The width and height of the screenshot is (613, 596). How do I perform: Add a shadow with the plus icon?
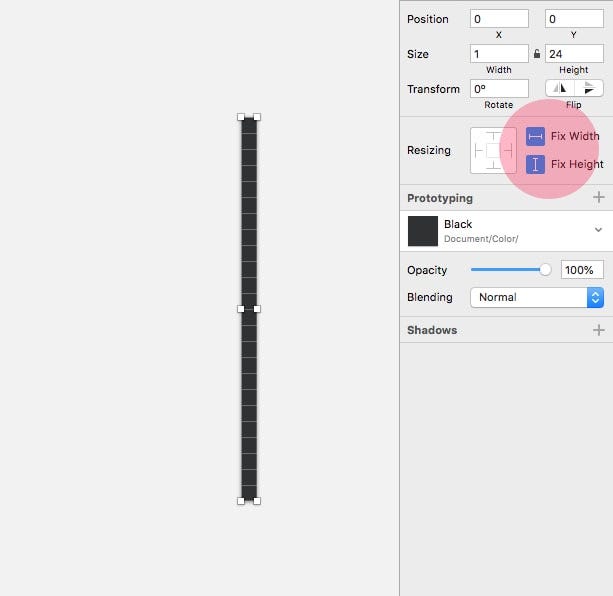599,330
